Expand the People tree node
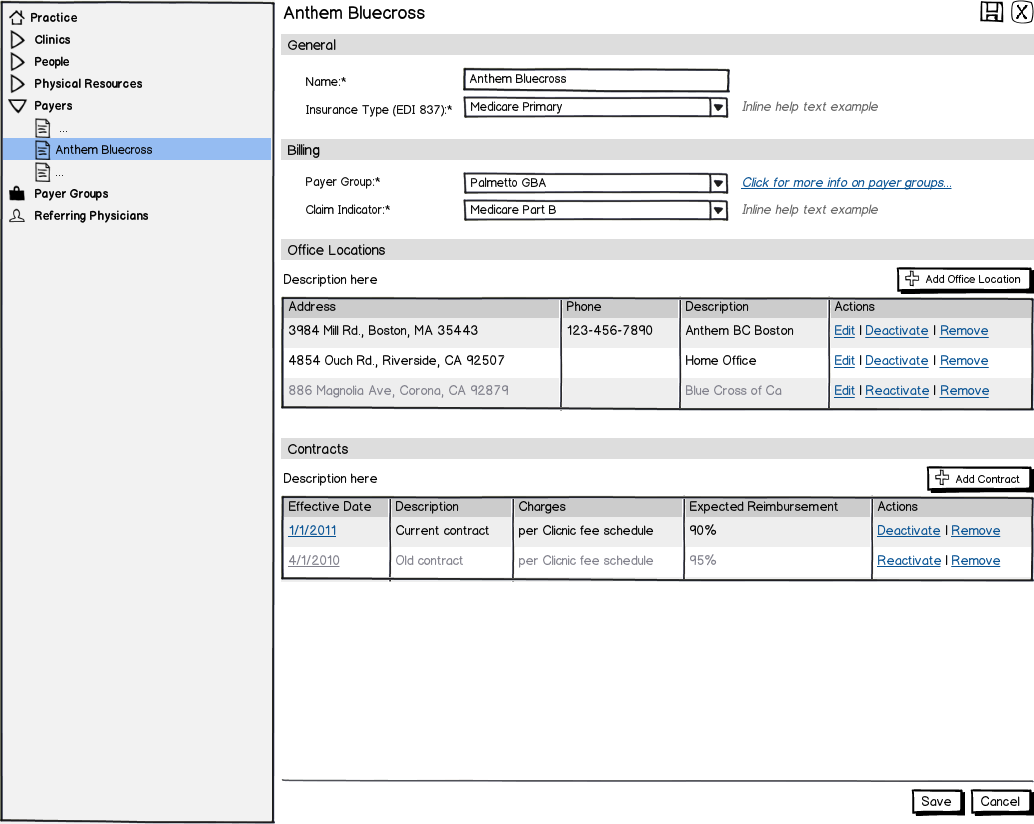This screenshot has height=824, width=1034. click(x=18, y=61)
